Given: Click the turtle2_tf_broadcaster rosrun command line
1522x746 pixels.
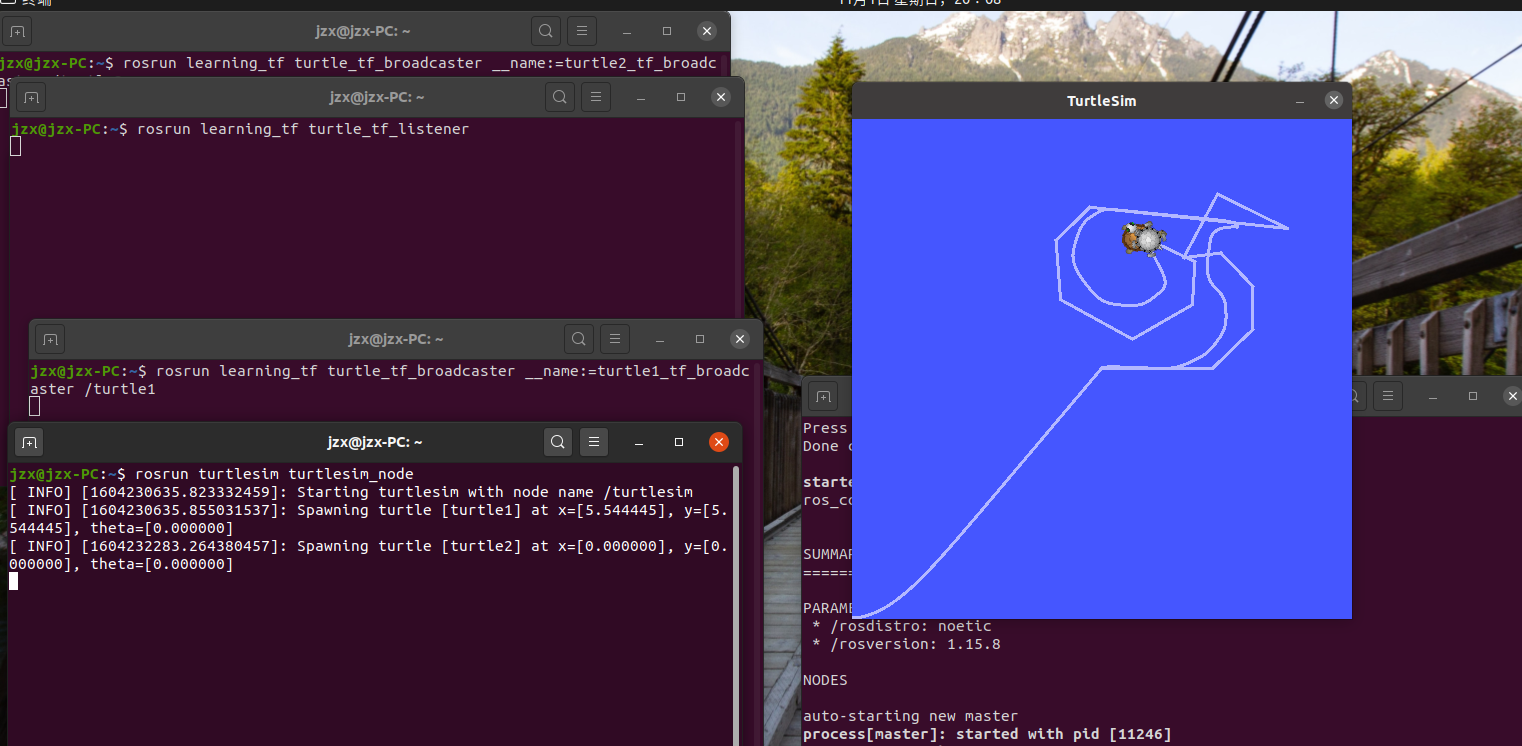Looking at the screenshot, I should [358, 63].
